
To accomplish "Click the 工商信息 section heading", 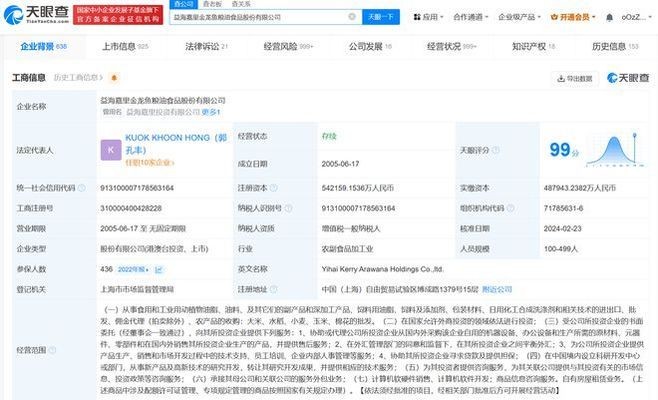I will pos(29,78).
